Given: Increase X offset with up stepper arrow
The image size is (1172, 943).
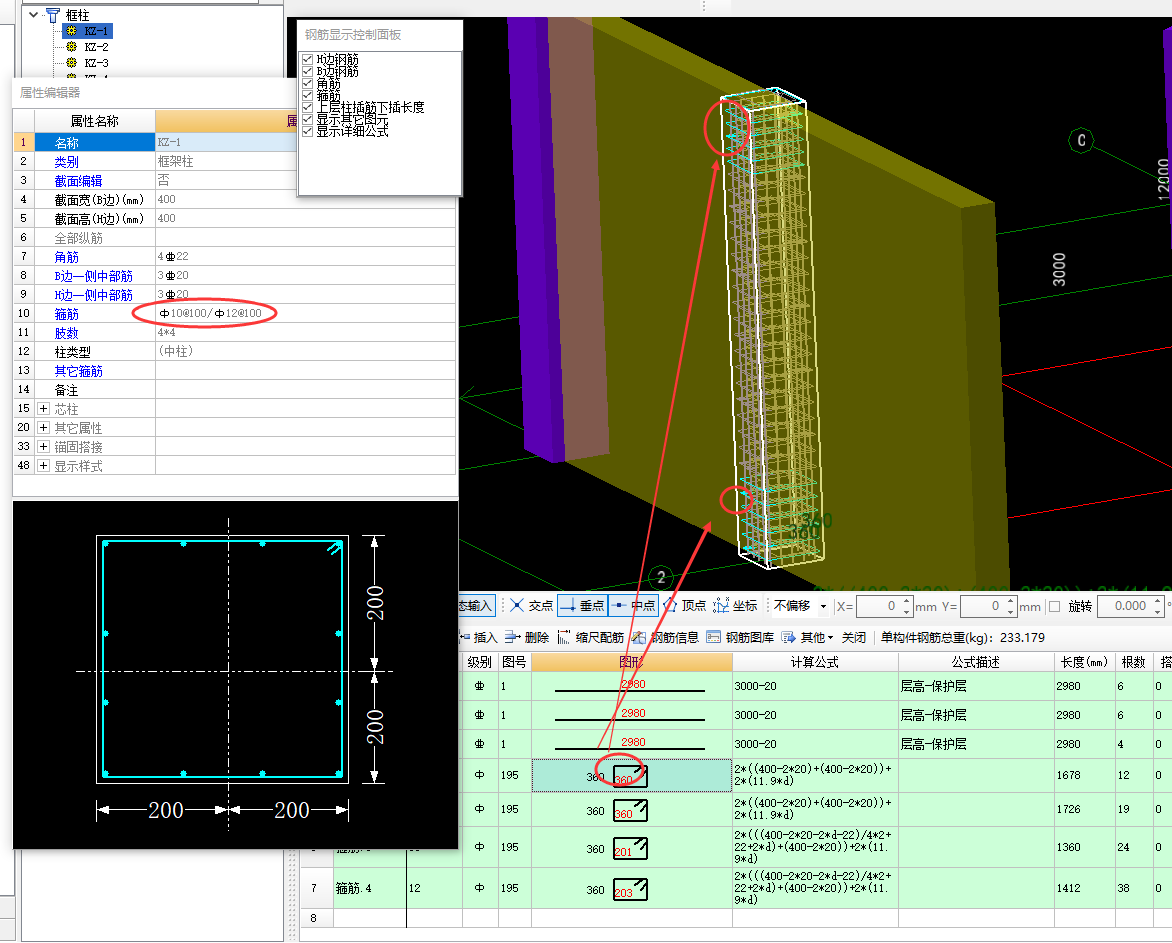Looking at the screenshot, I should (907, 601).
